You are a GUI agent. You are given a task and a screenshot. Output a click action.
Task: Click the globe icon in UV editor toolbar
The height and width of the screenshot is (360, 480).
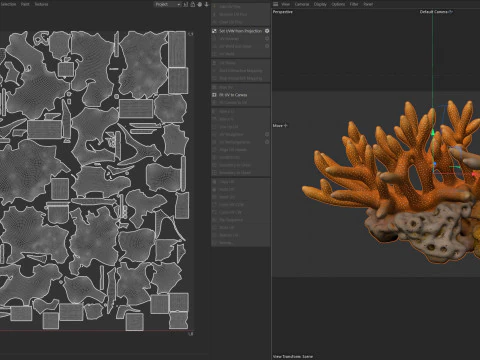pos(200,4)
